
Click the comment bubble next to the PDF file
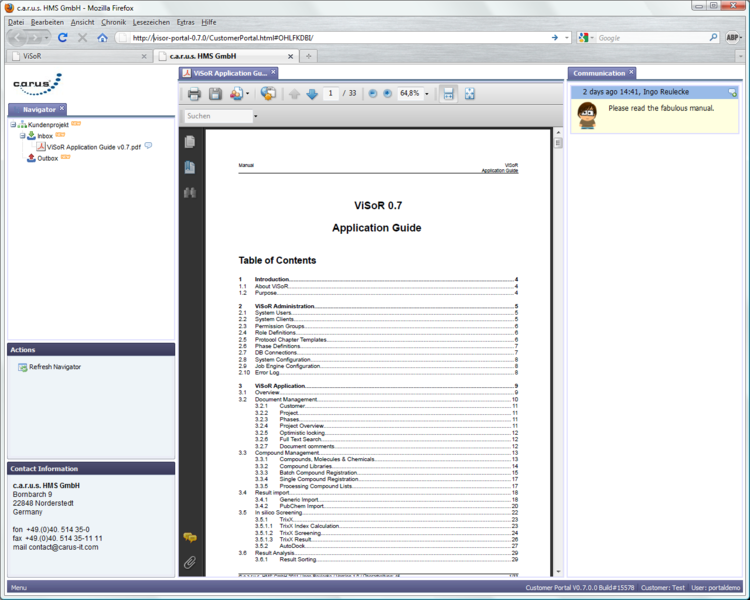pos(148,145)
